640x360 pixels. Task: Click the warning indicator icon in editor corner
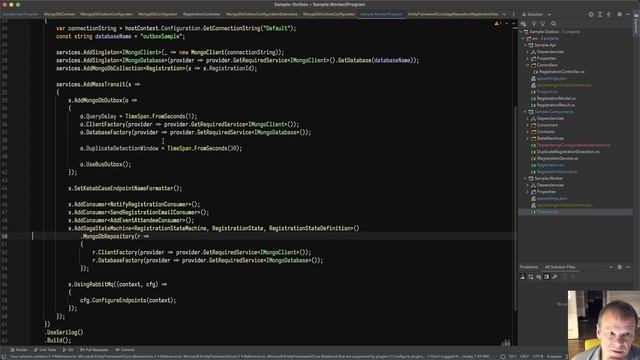(x=497, y=24)
